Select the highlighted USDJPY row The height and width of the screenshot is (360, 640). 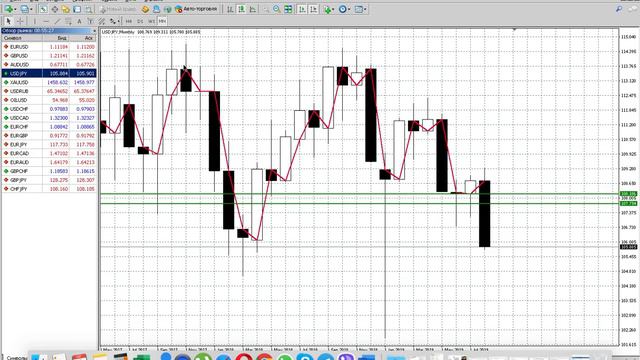pos(49,73)
